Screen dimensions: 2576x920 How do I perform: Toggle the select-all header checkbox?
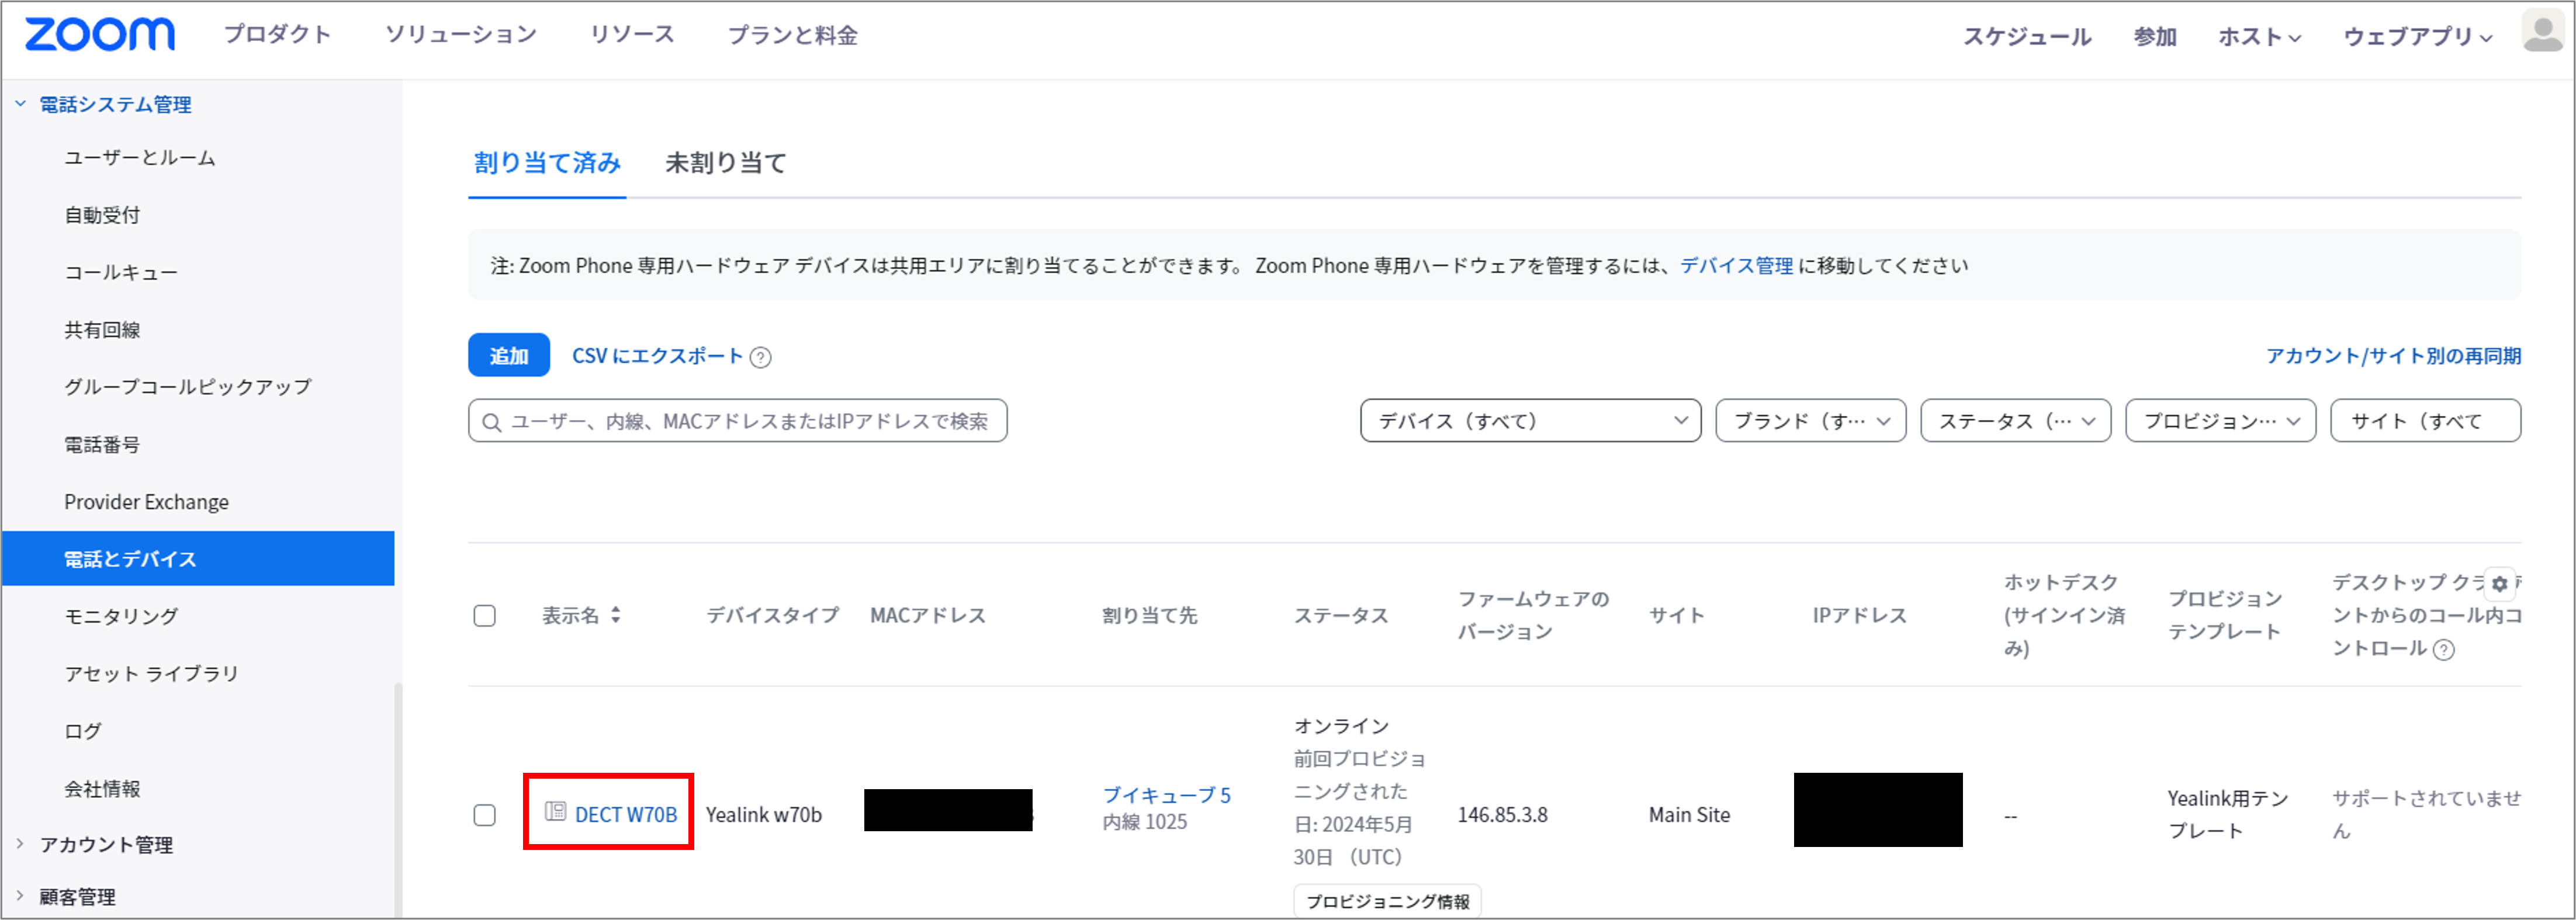pos(484,615)
